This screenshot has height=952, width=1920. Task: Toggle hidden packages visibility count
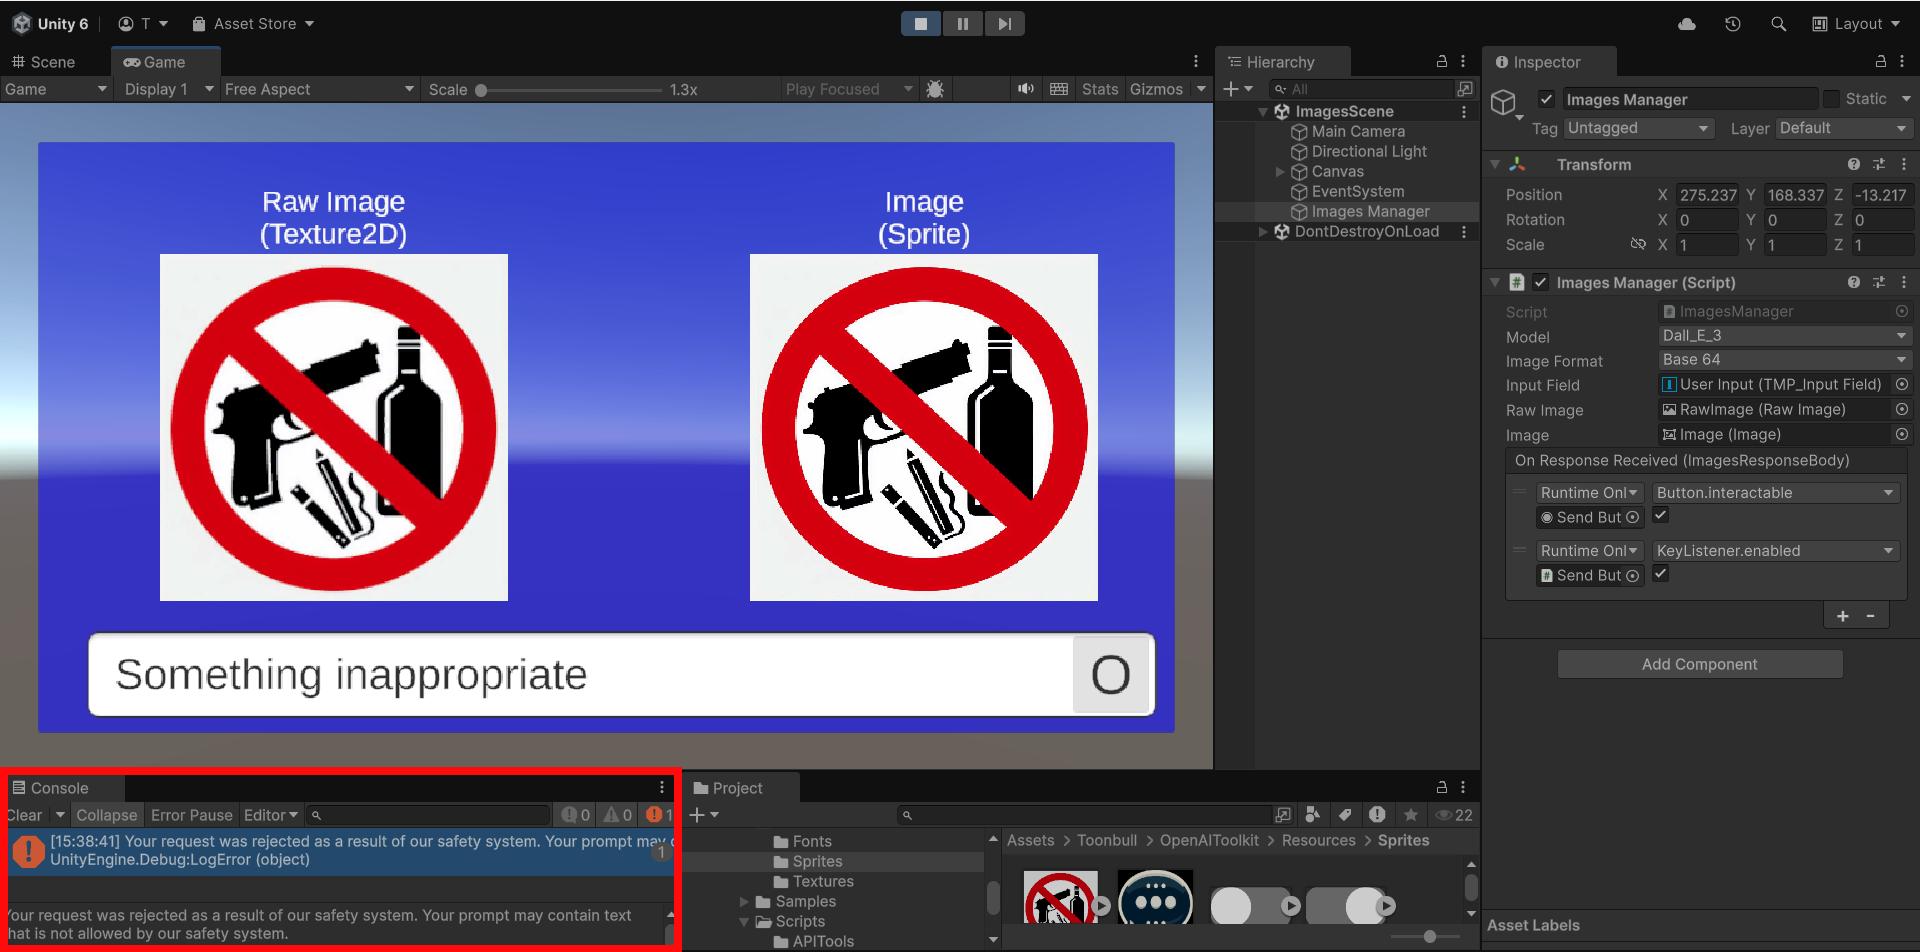click(x=1454, y=815)
